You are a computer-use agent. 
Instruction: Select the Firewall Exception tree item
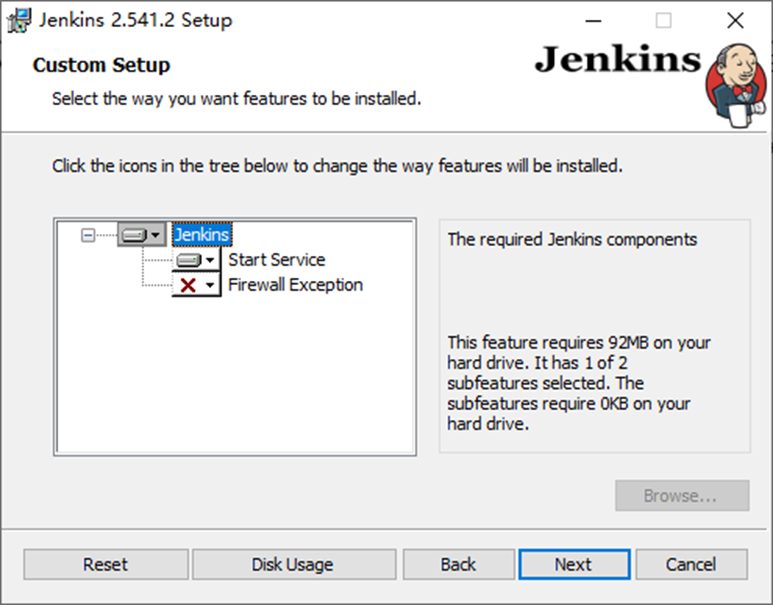[x=295, y=285]
